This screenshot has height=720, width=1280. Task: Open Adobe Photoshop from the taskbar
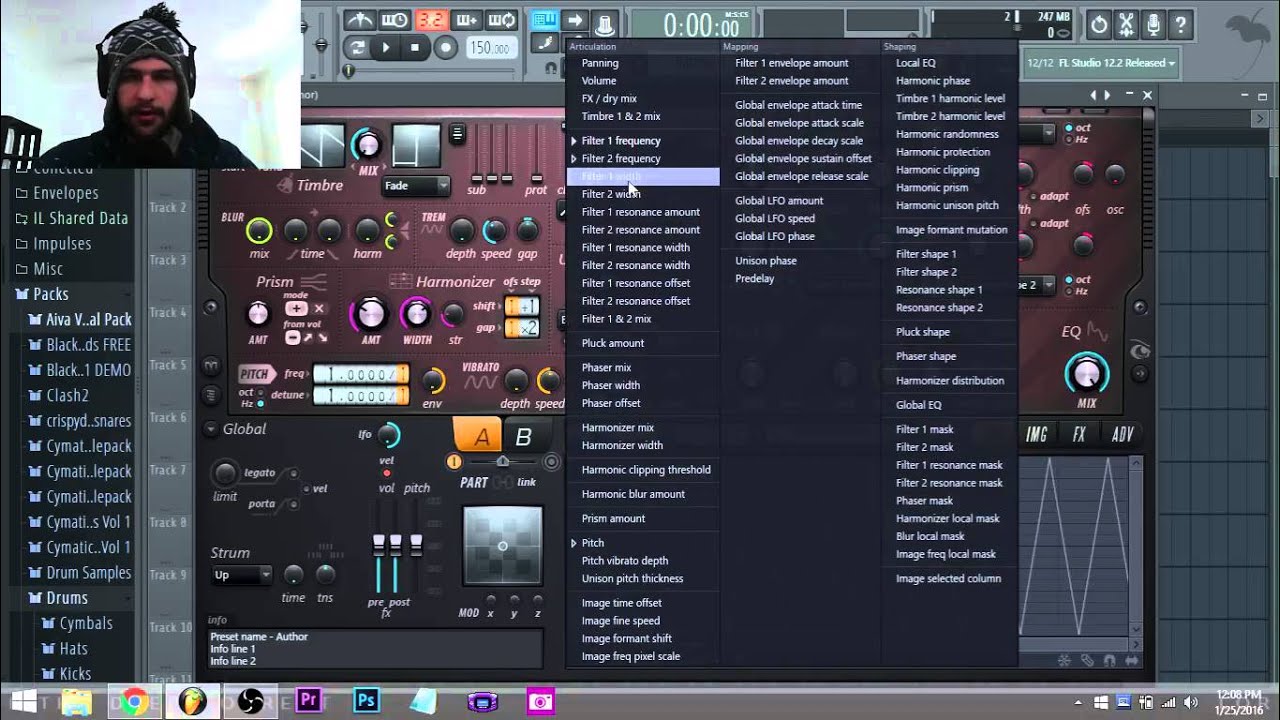point(367,701)
